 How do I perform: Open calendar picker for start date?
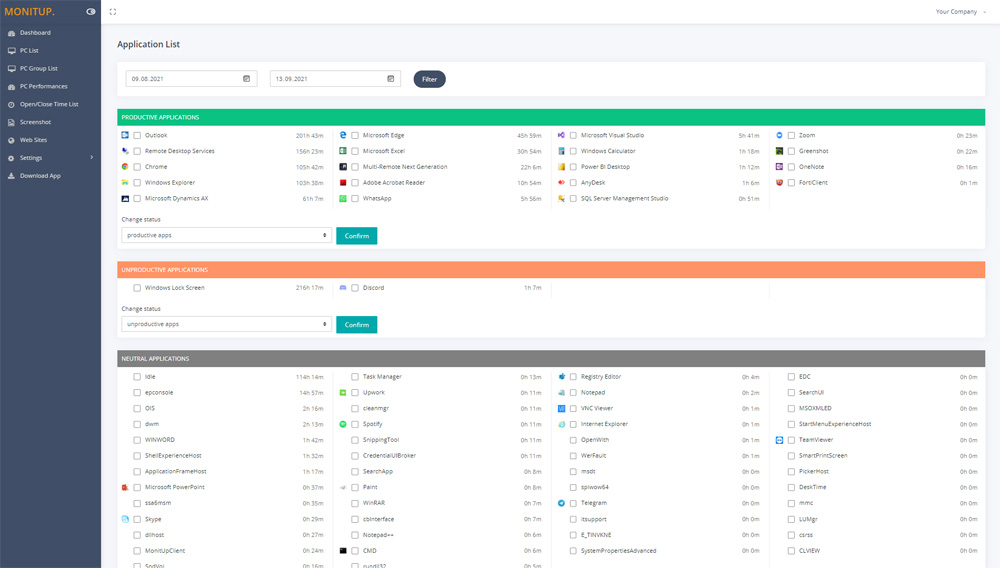pyautogui.click(x=247, y=78)
